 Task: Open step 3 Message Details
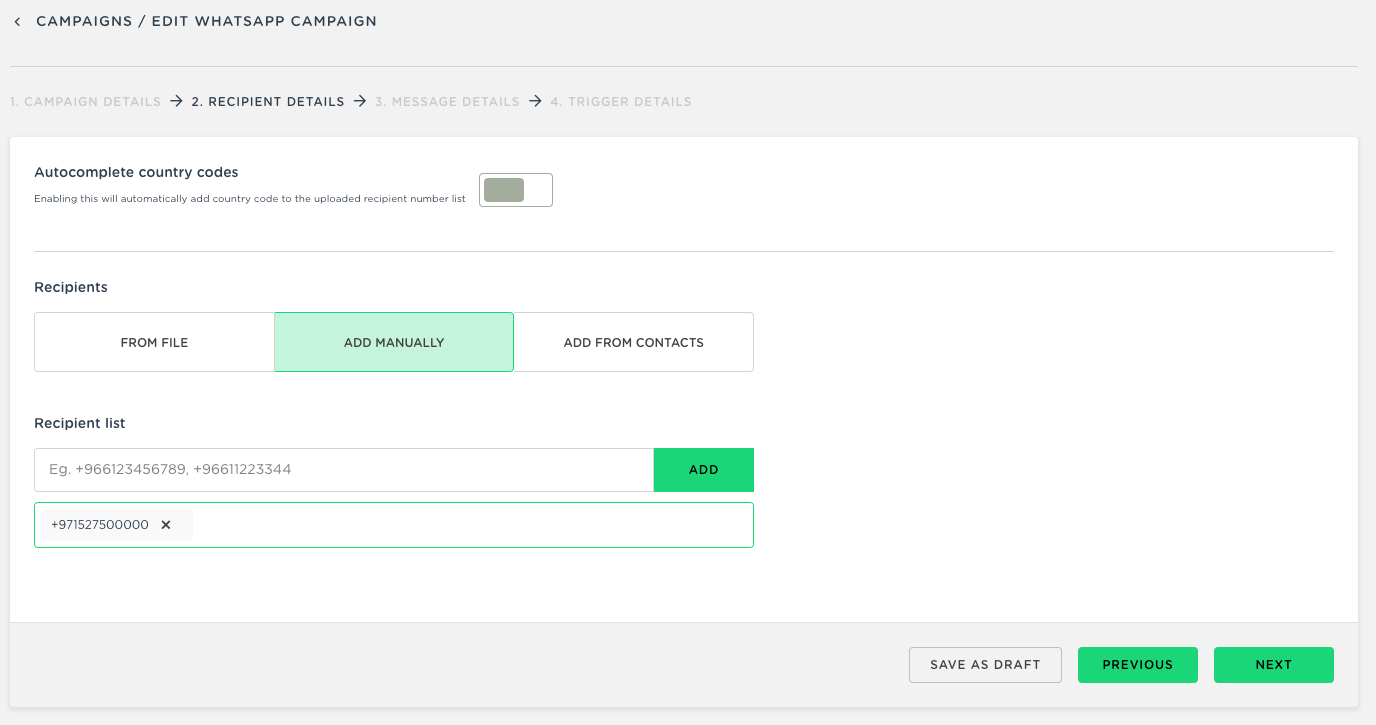(447, 102)
